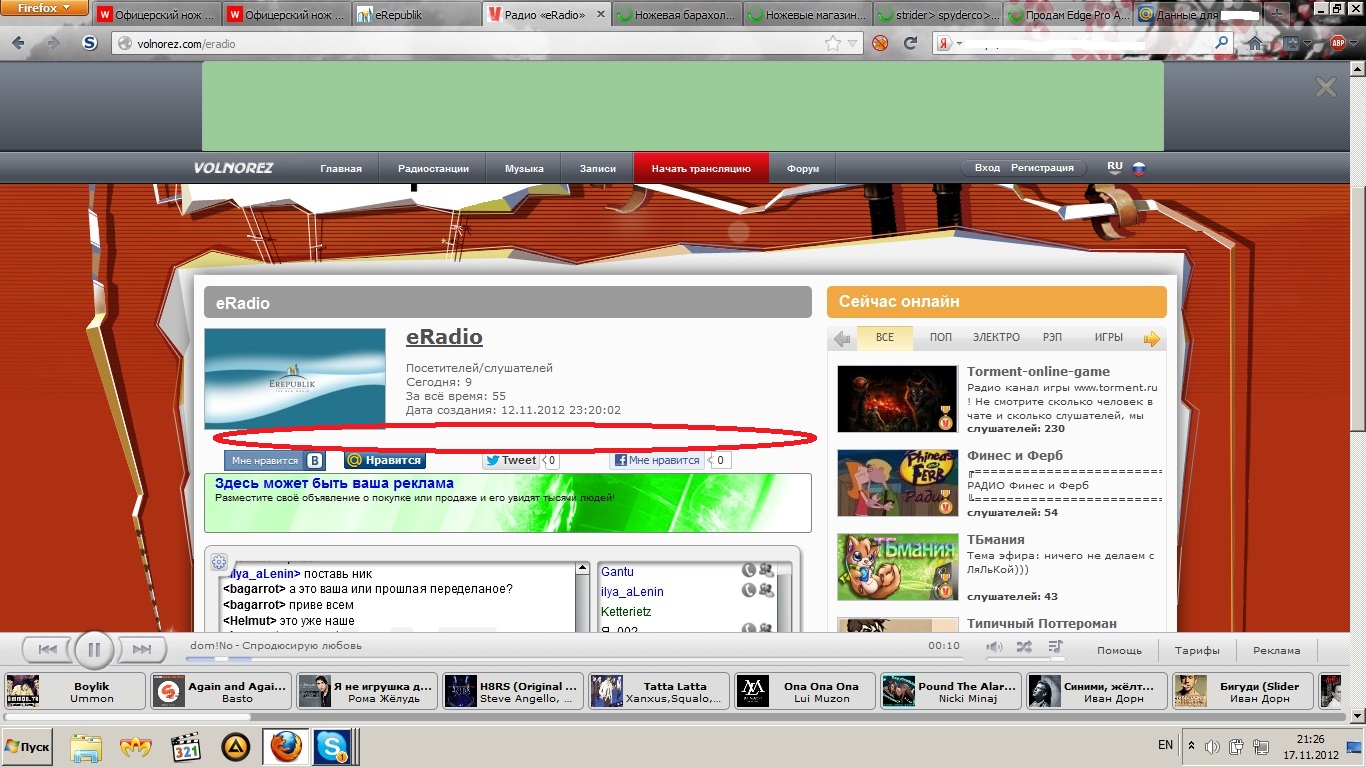The image size is (1366, 768).
Task: Open AIMP player taskbar icon
Action: pyautogui.click(x=236, y=747)
